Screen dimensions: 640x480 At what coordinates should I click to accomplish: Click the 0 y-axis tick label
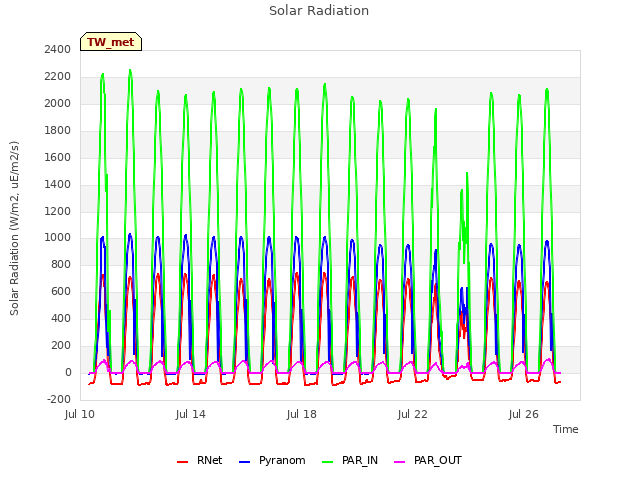point(68,373)
